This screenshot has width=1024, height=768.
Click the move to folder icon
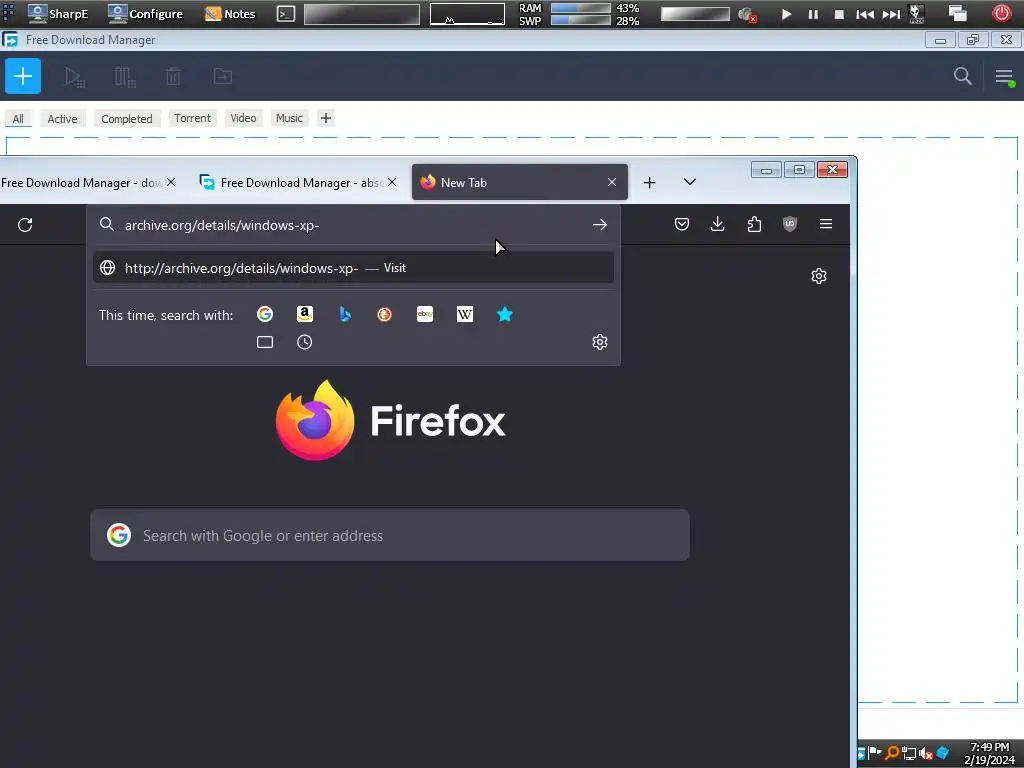tap(223, 76)
